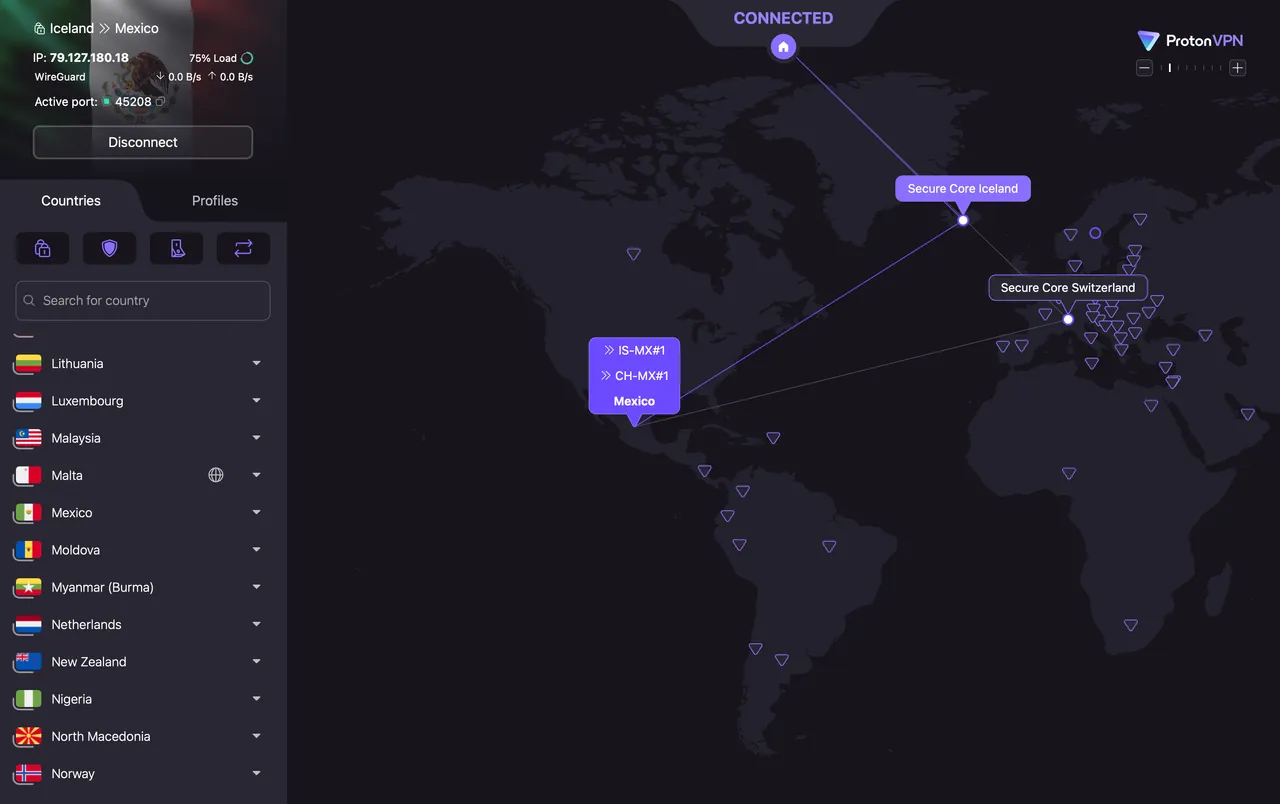
Task: Select CH-MX#1 in the Mexico popup
Action: (x=634, y=376)
